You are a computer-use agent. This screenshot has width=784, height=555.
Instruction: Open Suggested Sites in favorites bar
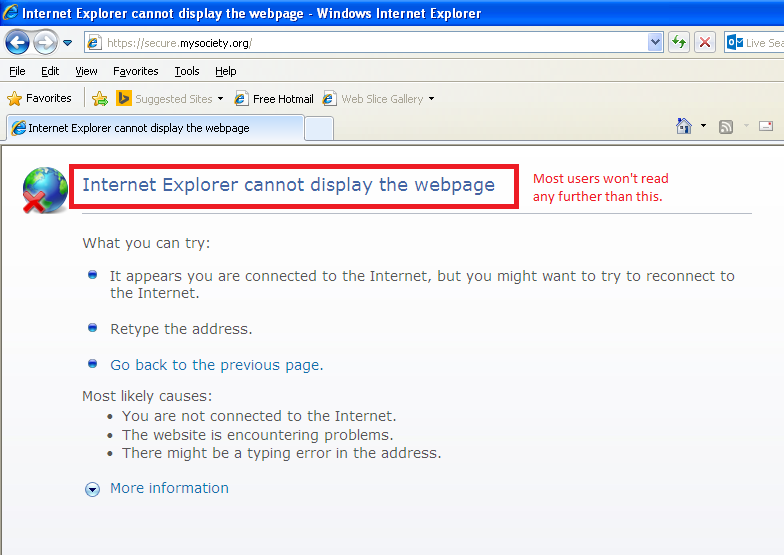tap(165, 98)
